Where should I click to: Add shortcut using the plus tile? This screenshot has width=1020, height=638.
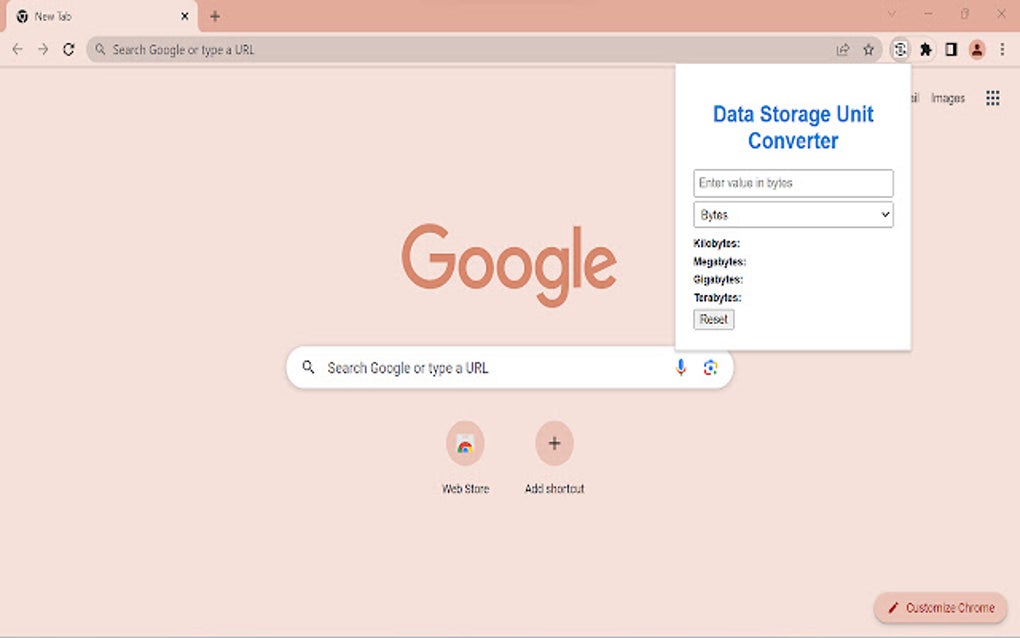coord(554,458)
